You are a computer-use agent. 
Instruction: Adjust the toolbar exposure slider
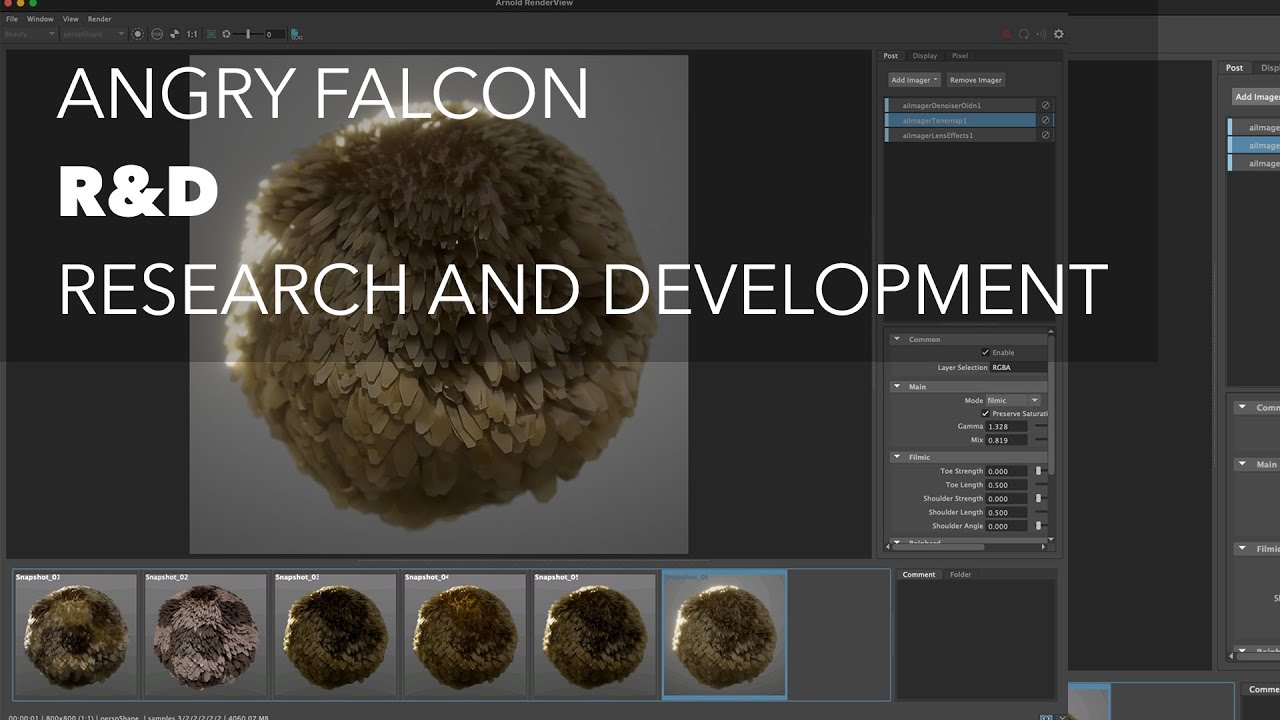click(248, 34)
